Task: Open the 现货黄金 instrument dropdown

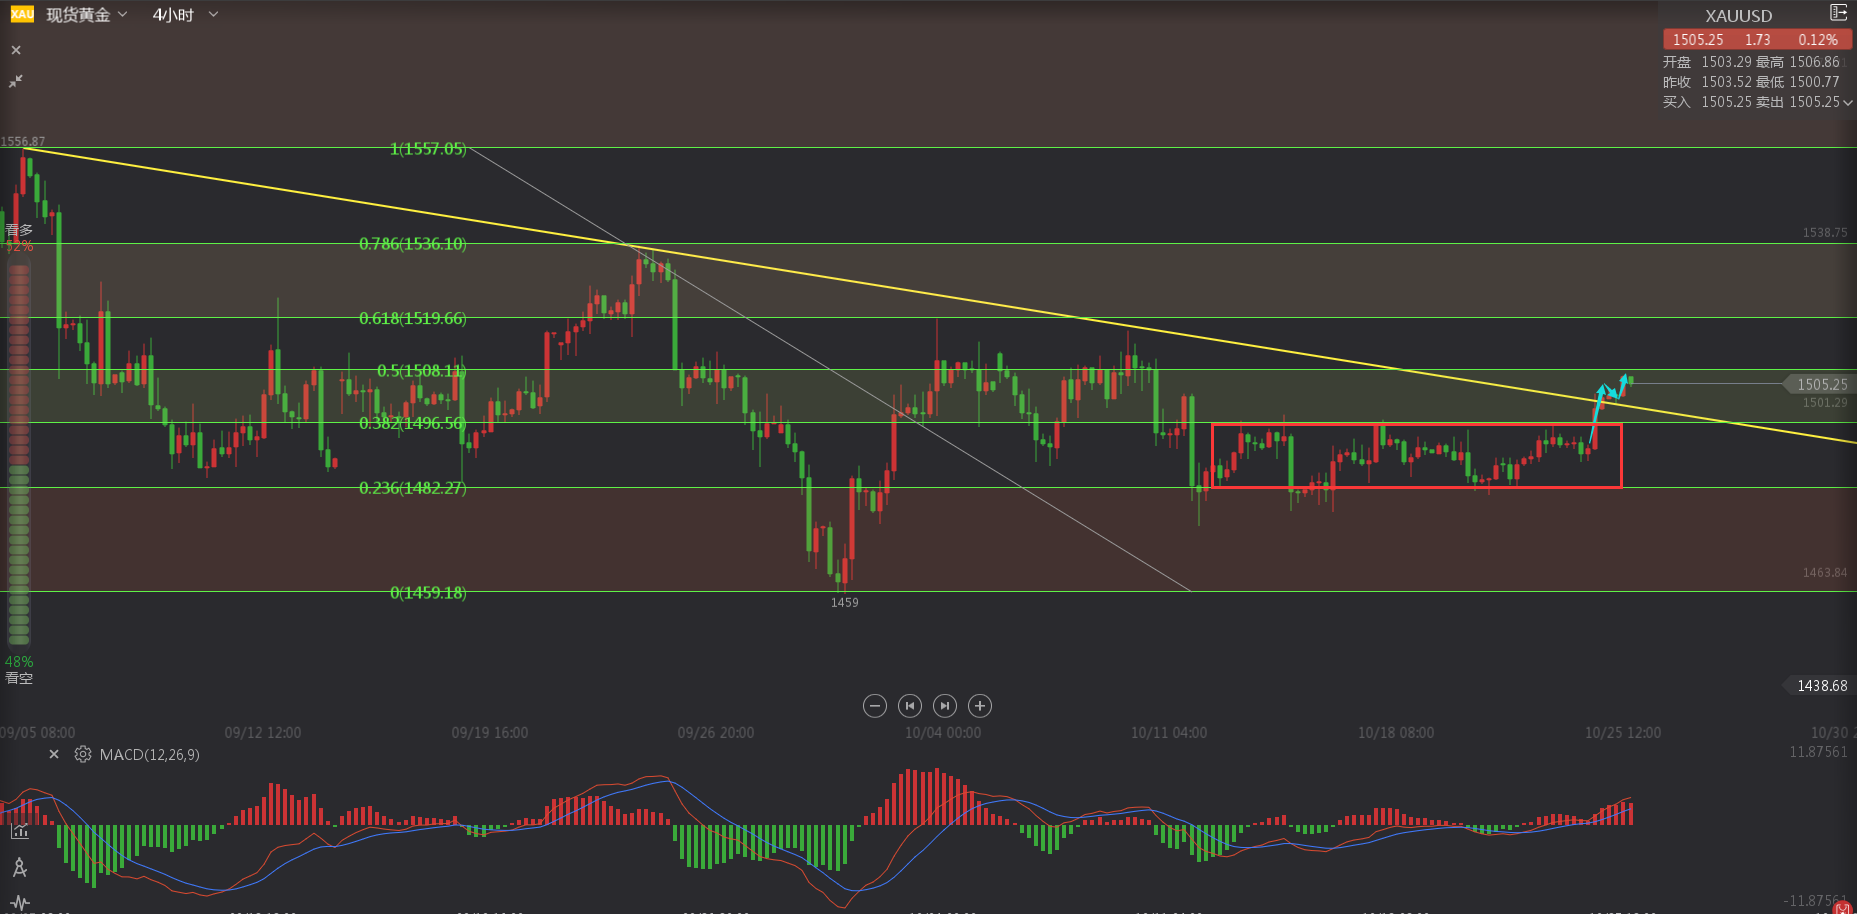Action: tap(87, 15)
